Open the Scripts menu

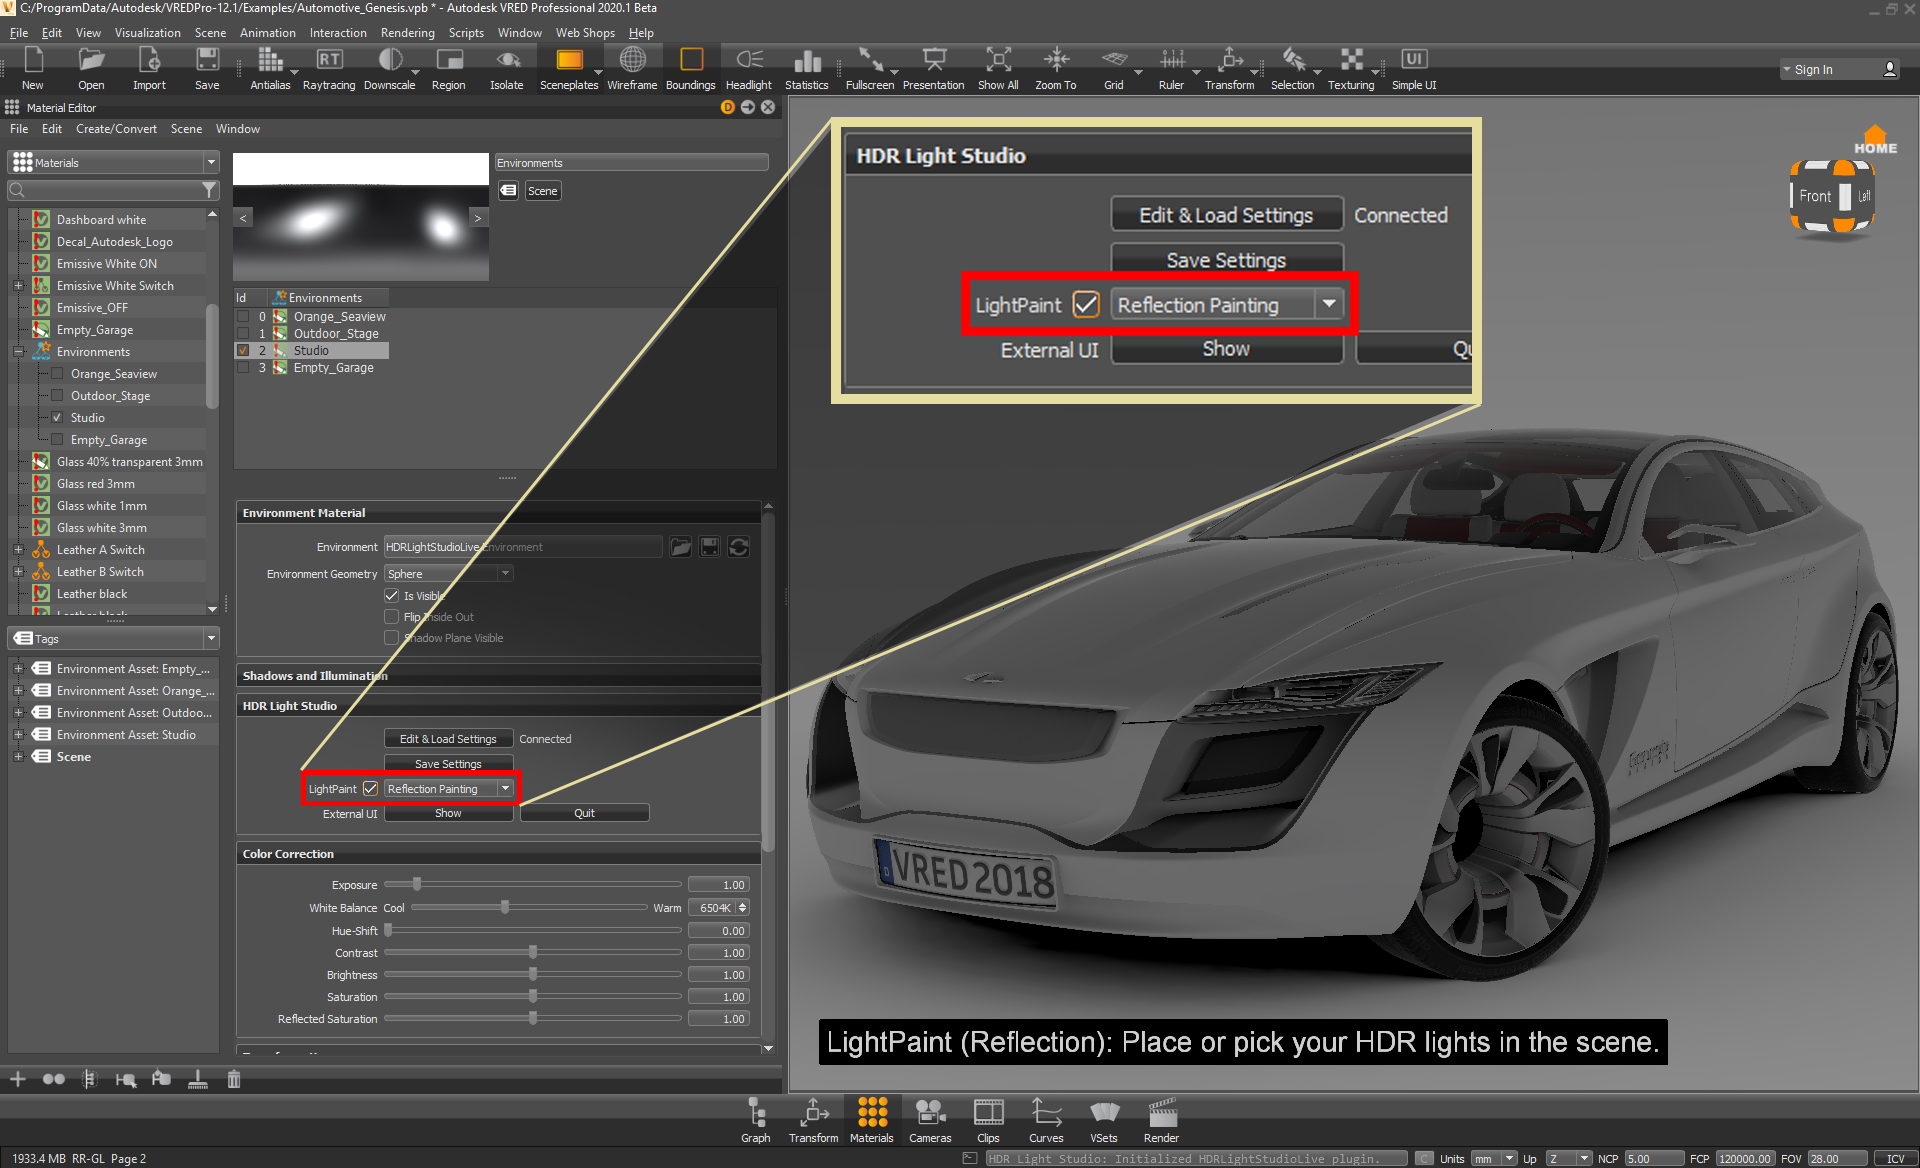click(x=466, y=33)
